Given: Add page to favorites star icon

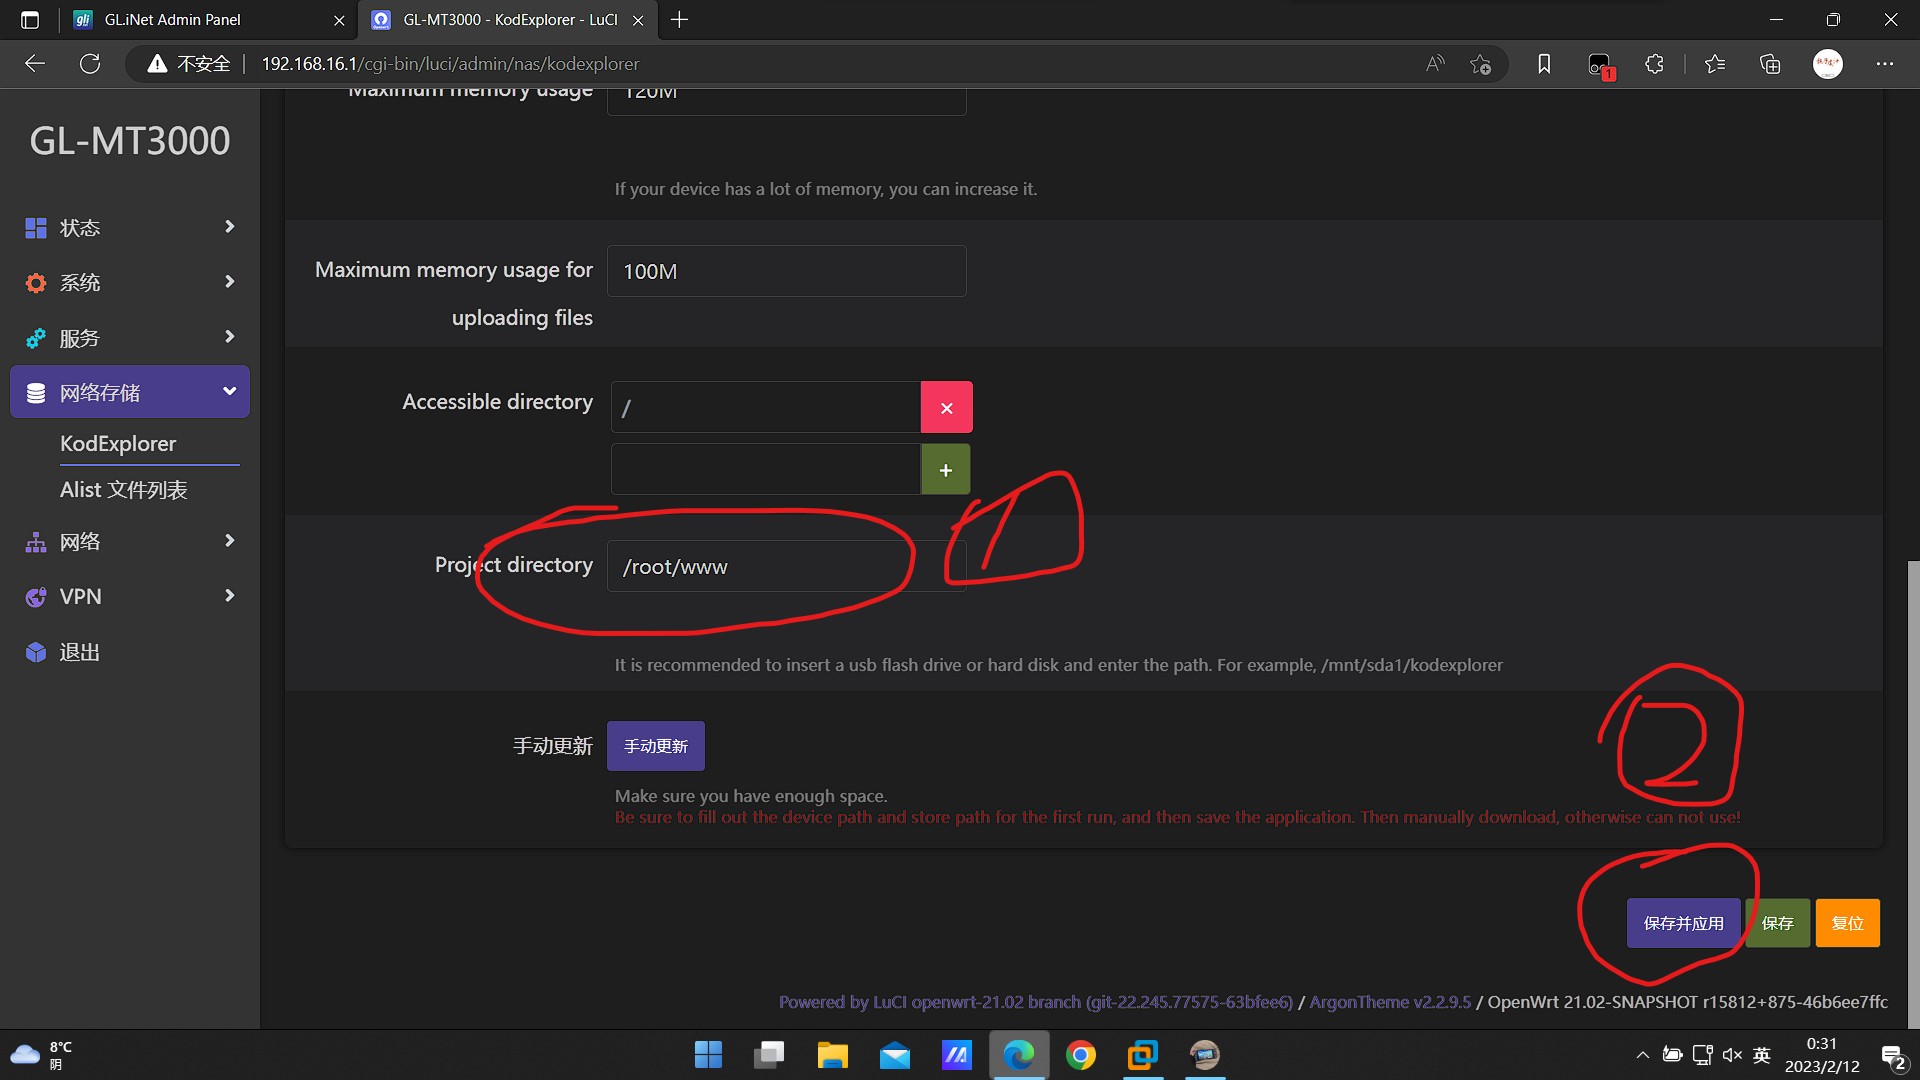Looking at the screenshot, I should pyautogui.click(x=1480, y=64).
